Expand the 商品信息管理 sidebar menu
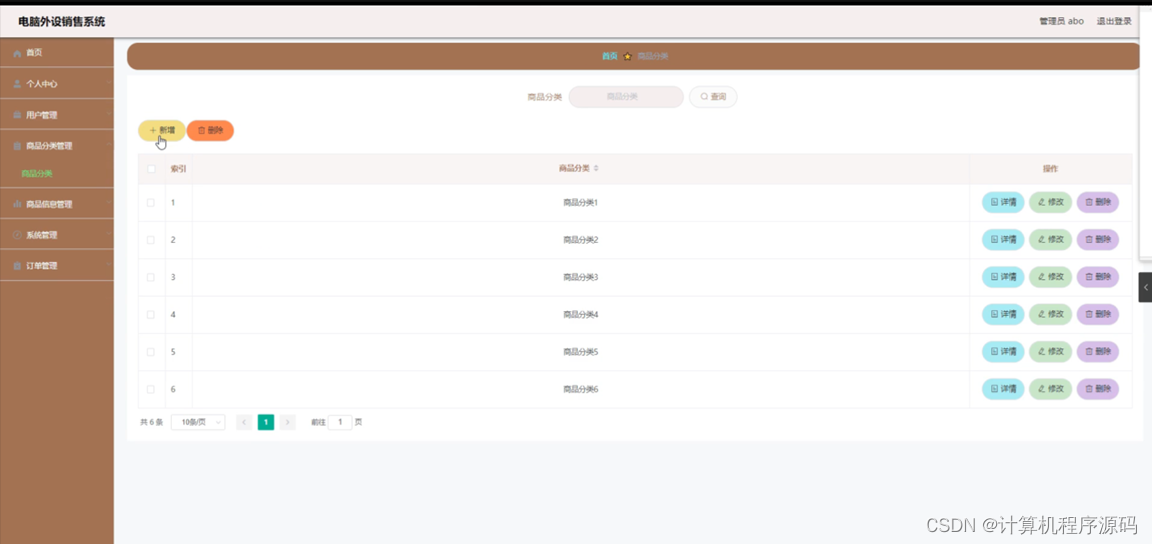 (x=57, y=204)
